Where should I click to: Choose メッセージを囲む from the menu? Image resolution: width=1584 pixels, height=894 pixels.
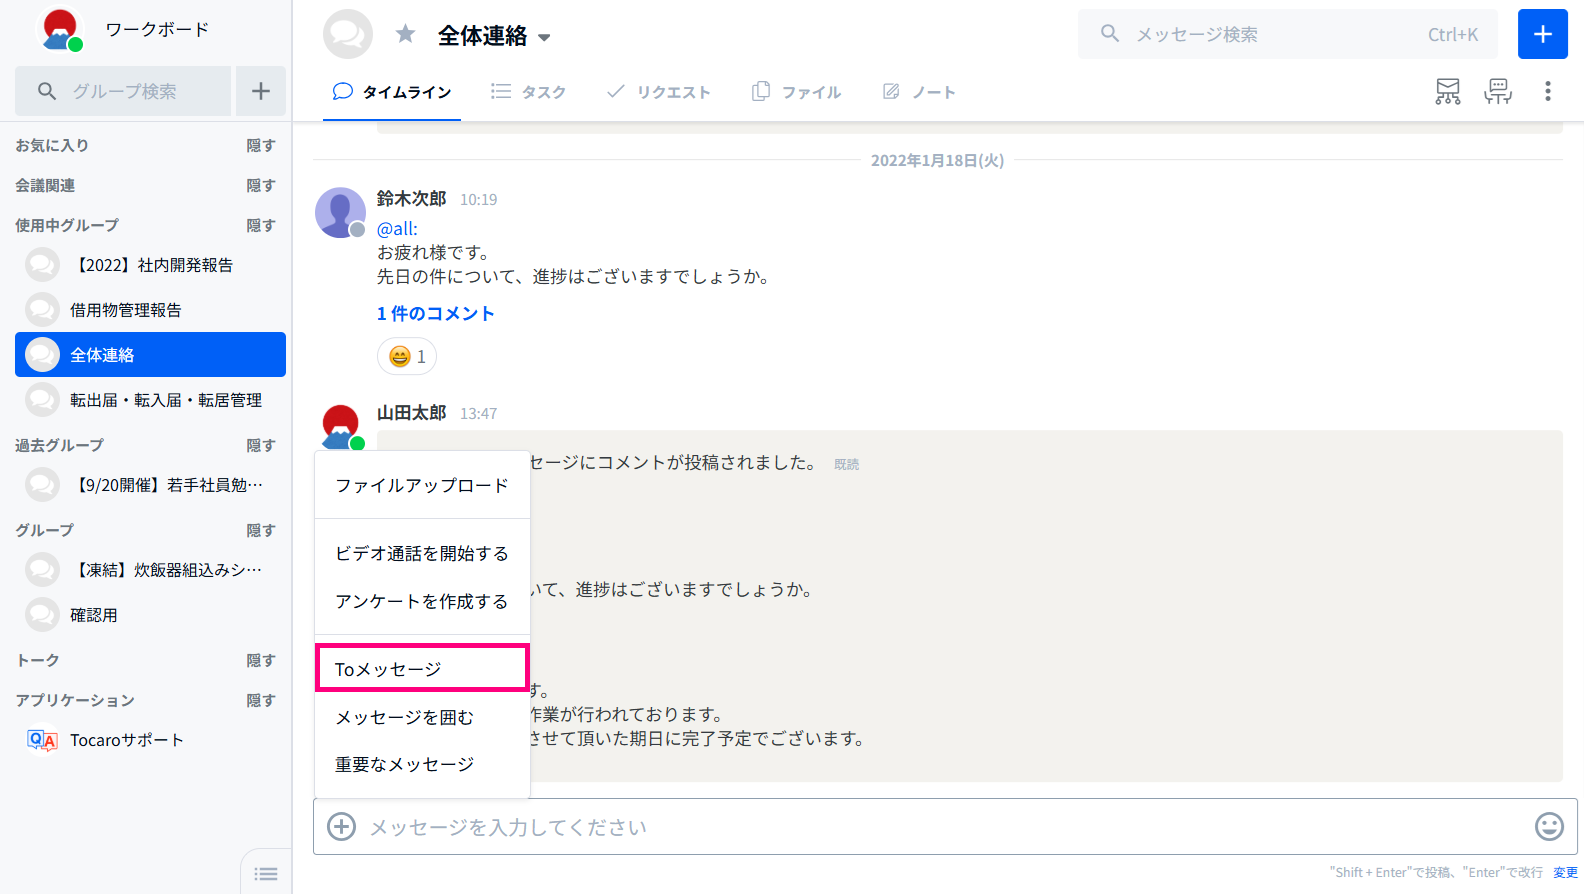(422, 717)
